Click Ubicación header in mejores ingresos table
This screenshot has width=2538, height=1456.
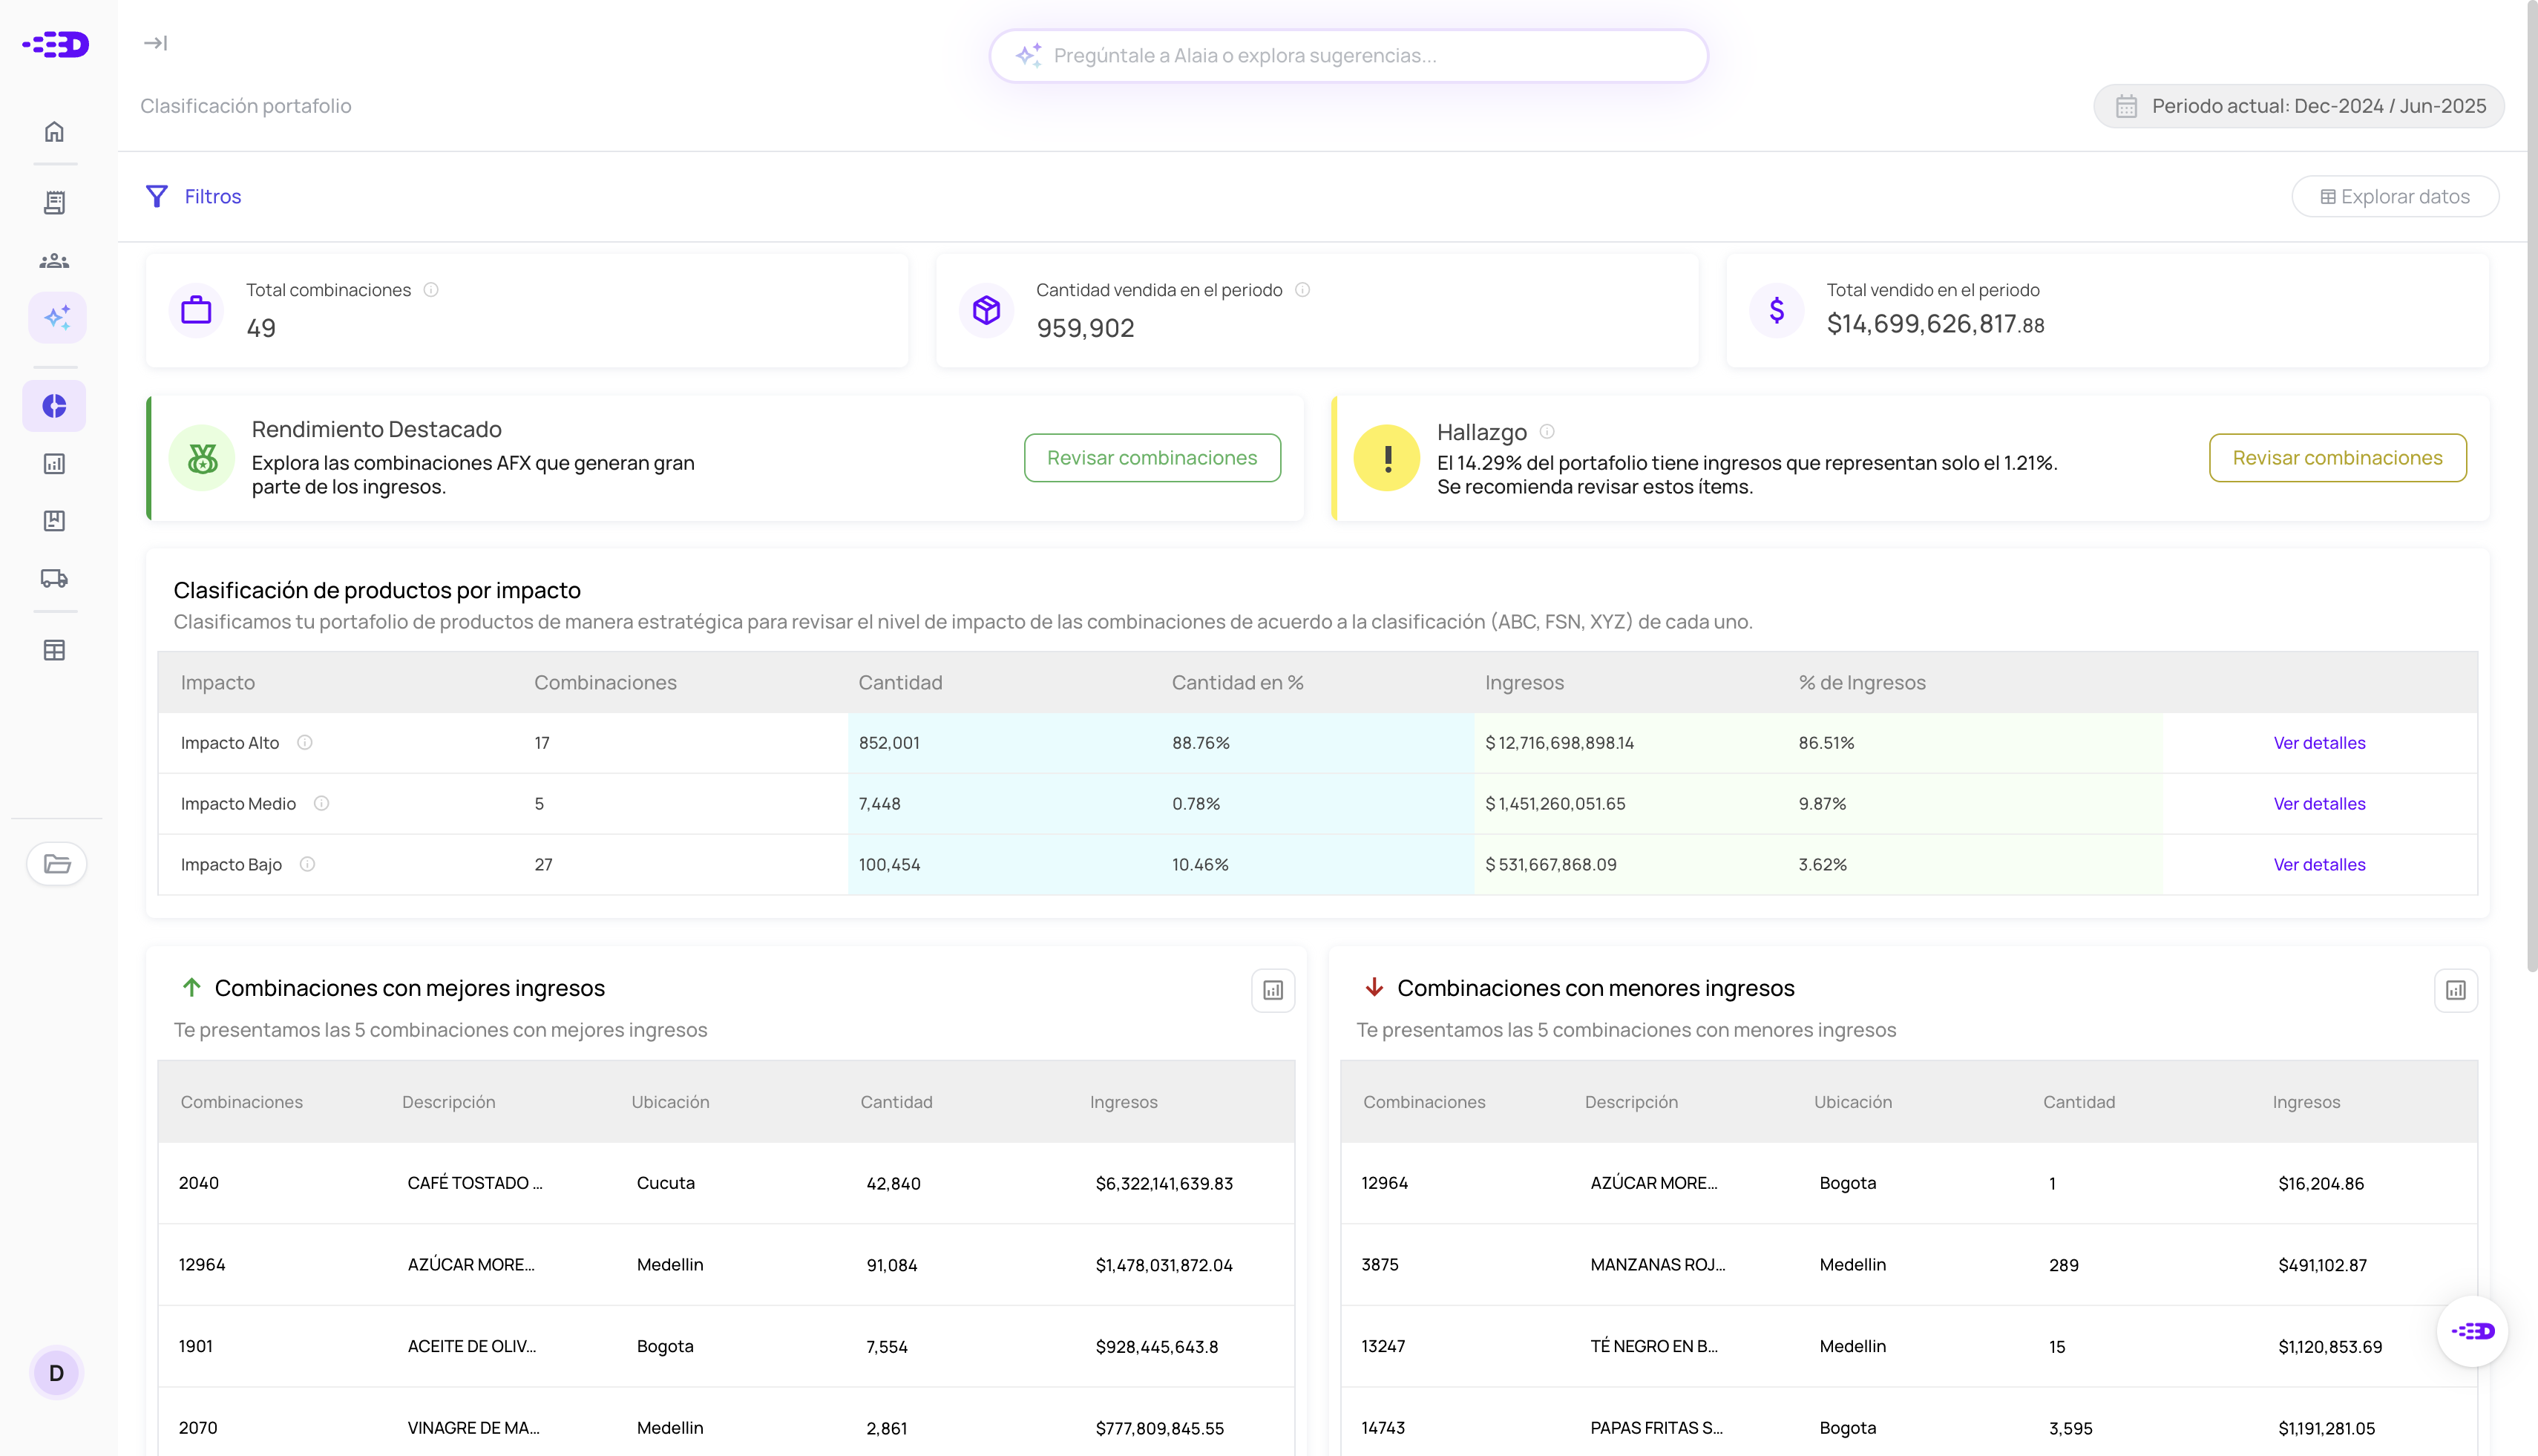pyautogui.click(x=670, y=1101)
